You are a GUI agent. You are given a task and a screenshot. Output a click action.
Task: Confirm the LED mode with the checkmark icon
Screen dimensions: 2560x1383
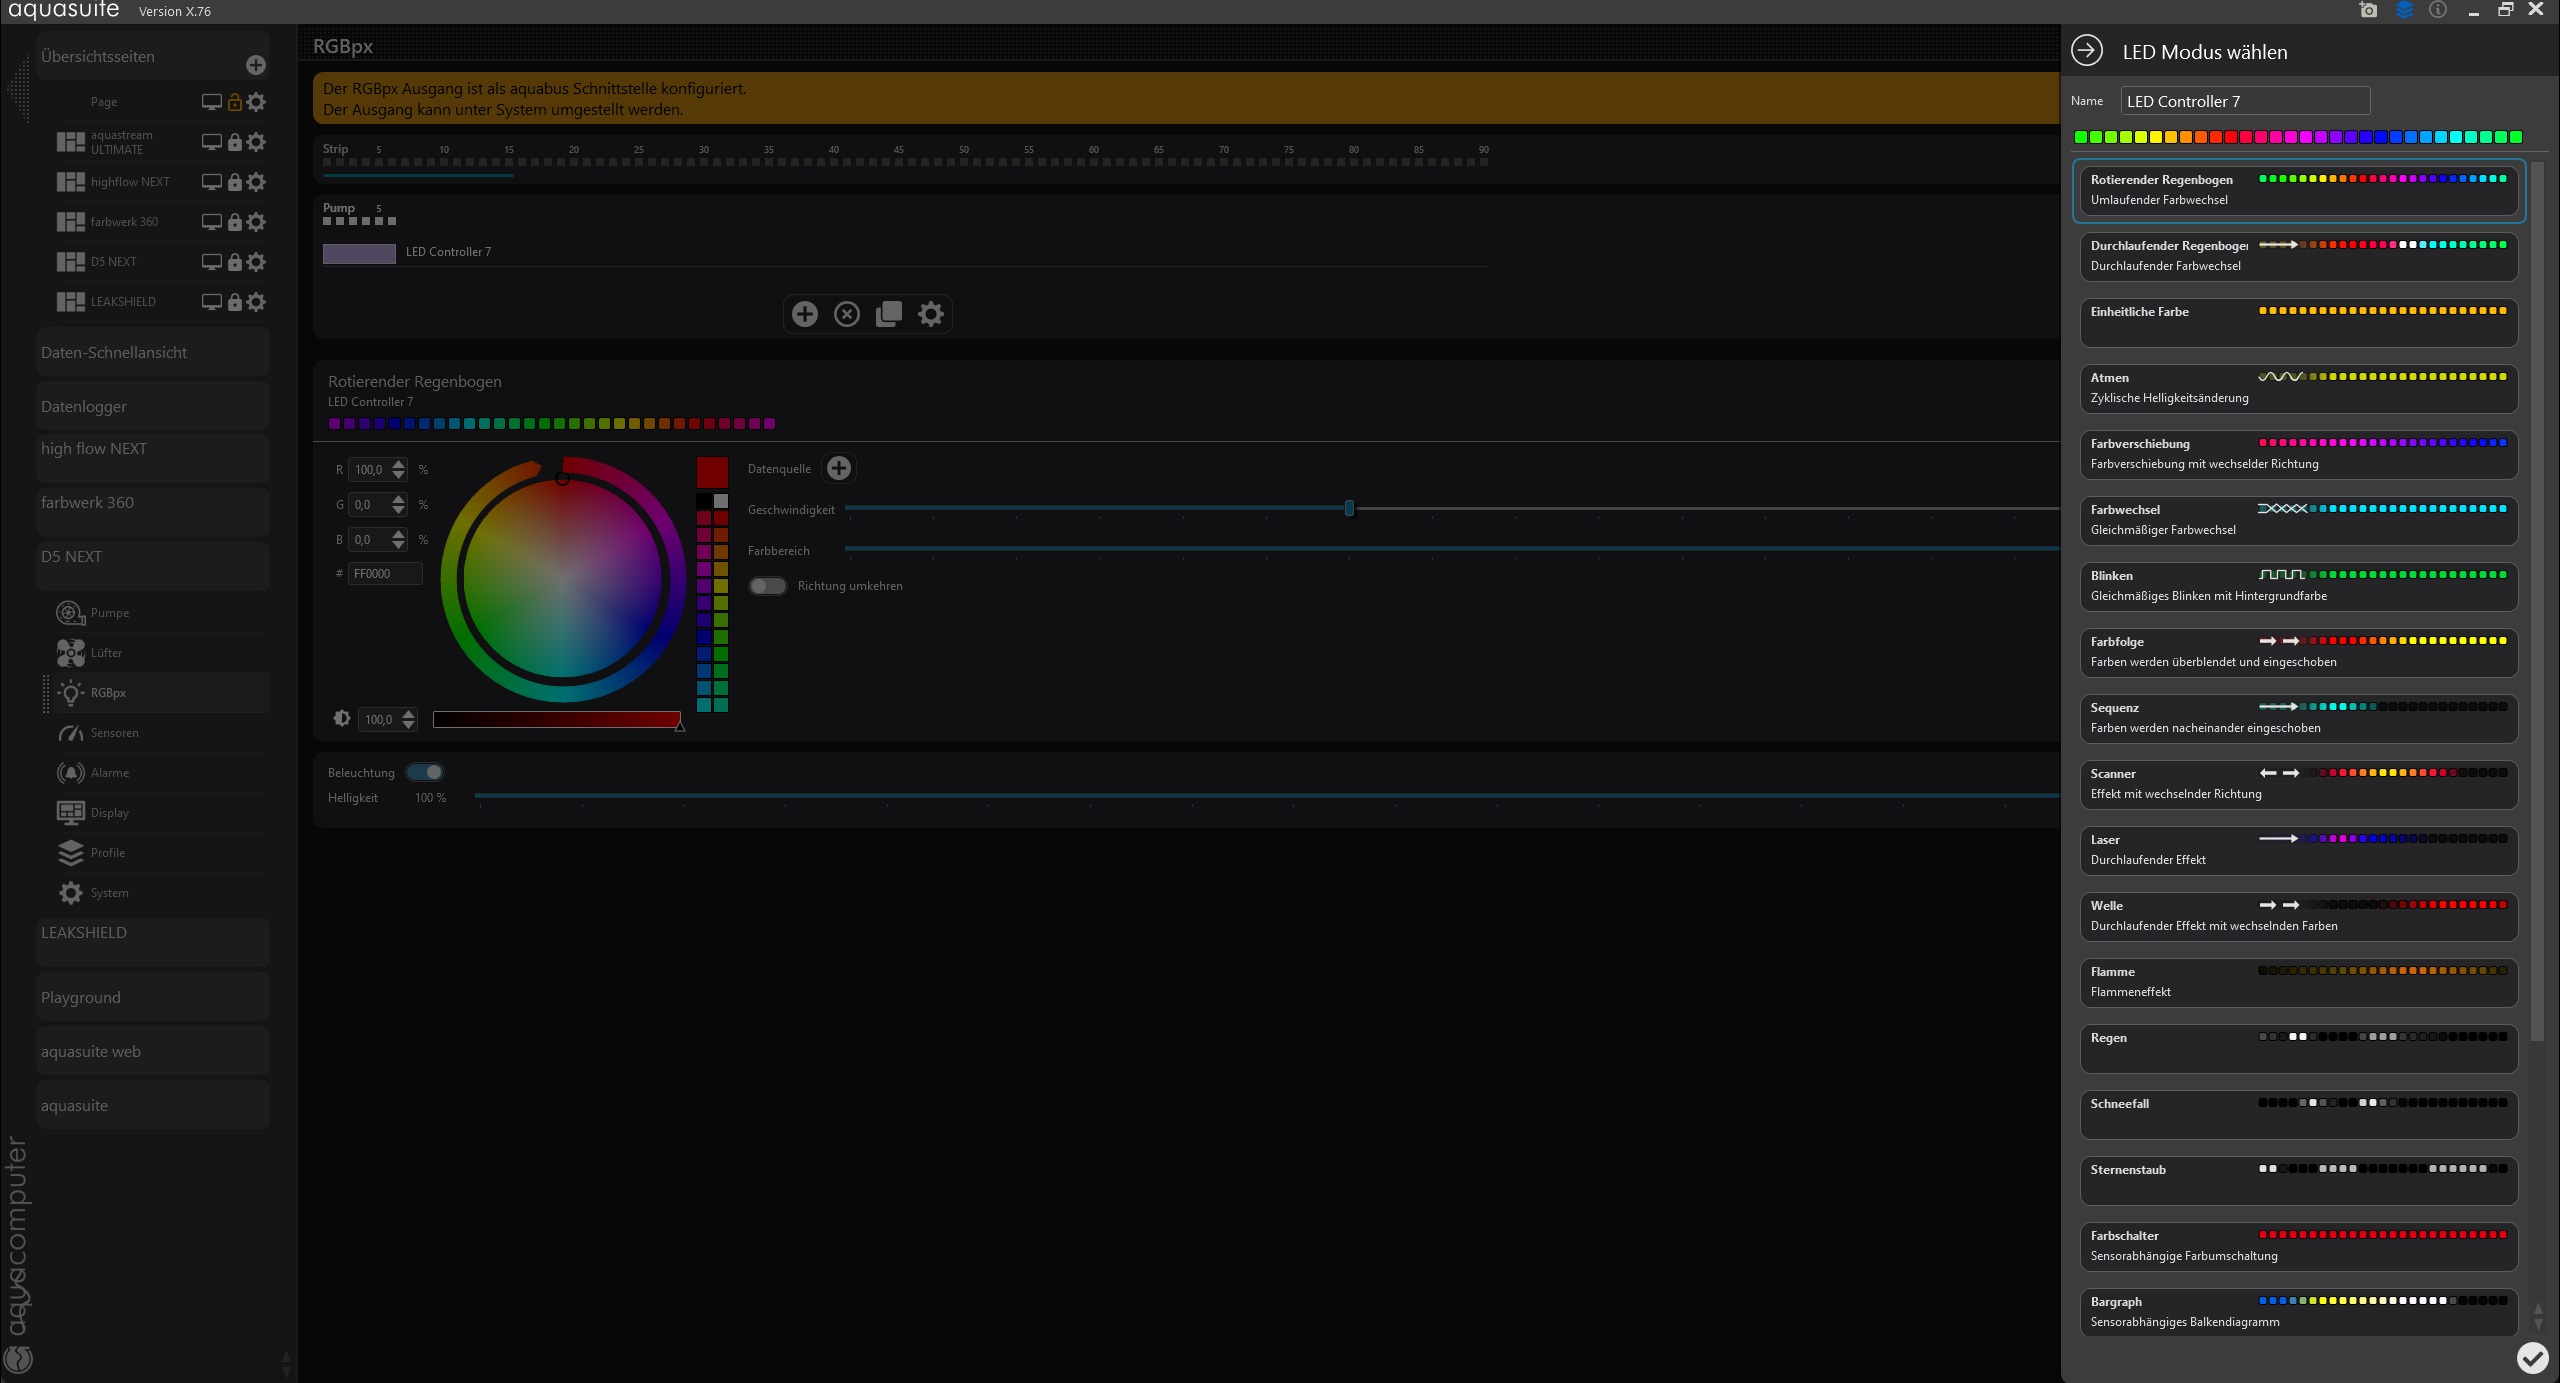tap(2531, 1357)
